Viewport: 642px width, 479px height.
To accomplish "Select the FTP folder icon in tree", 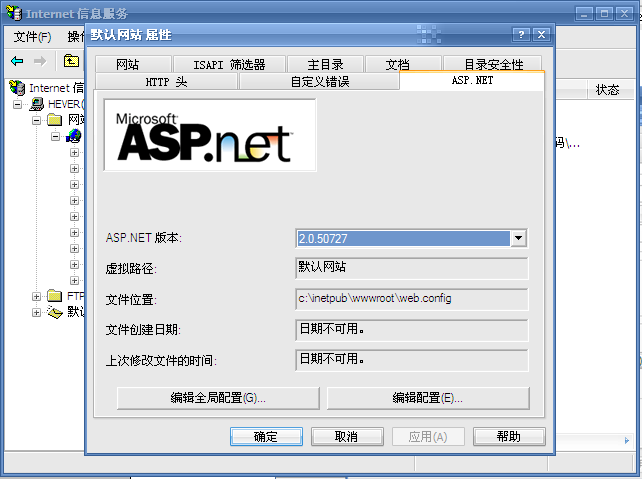I will [54, 296].
